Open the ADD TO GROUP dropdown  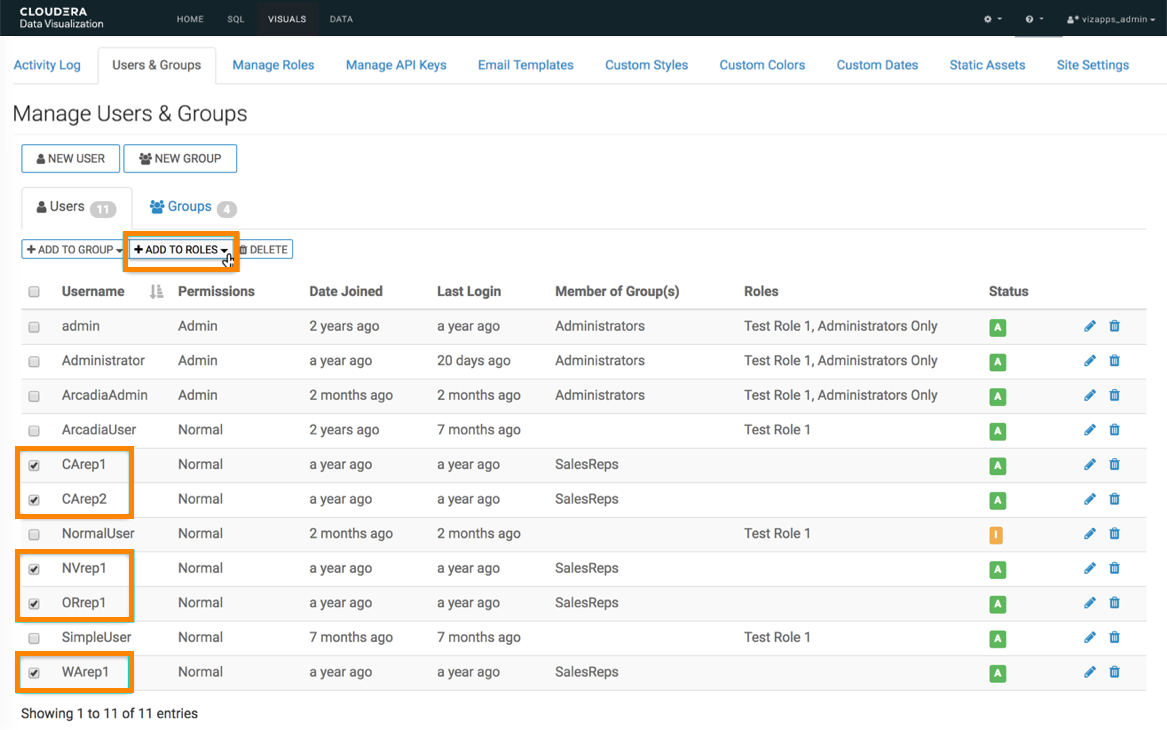click(x=72, y=249)
